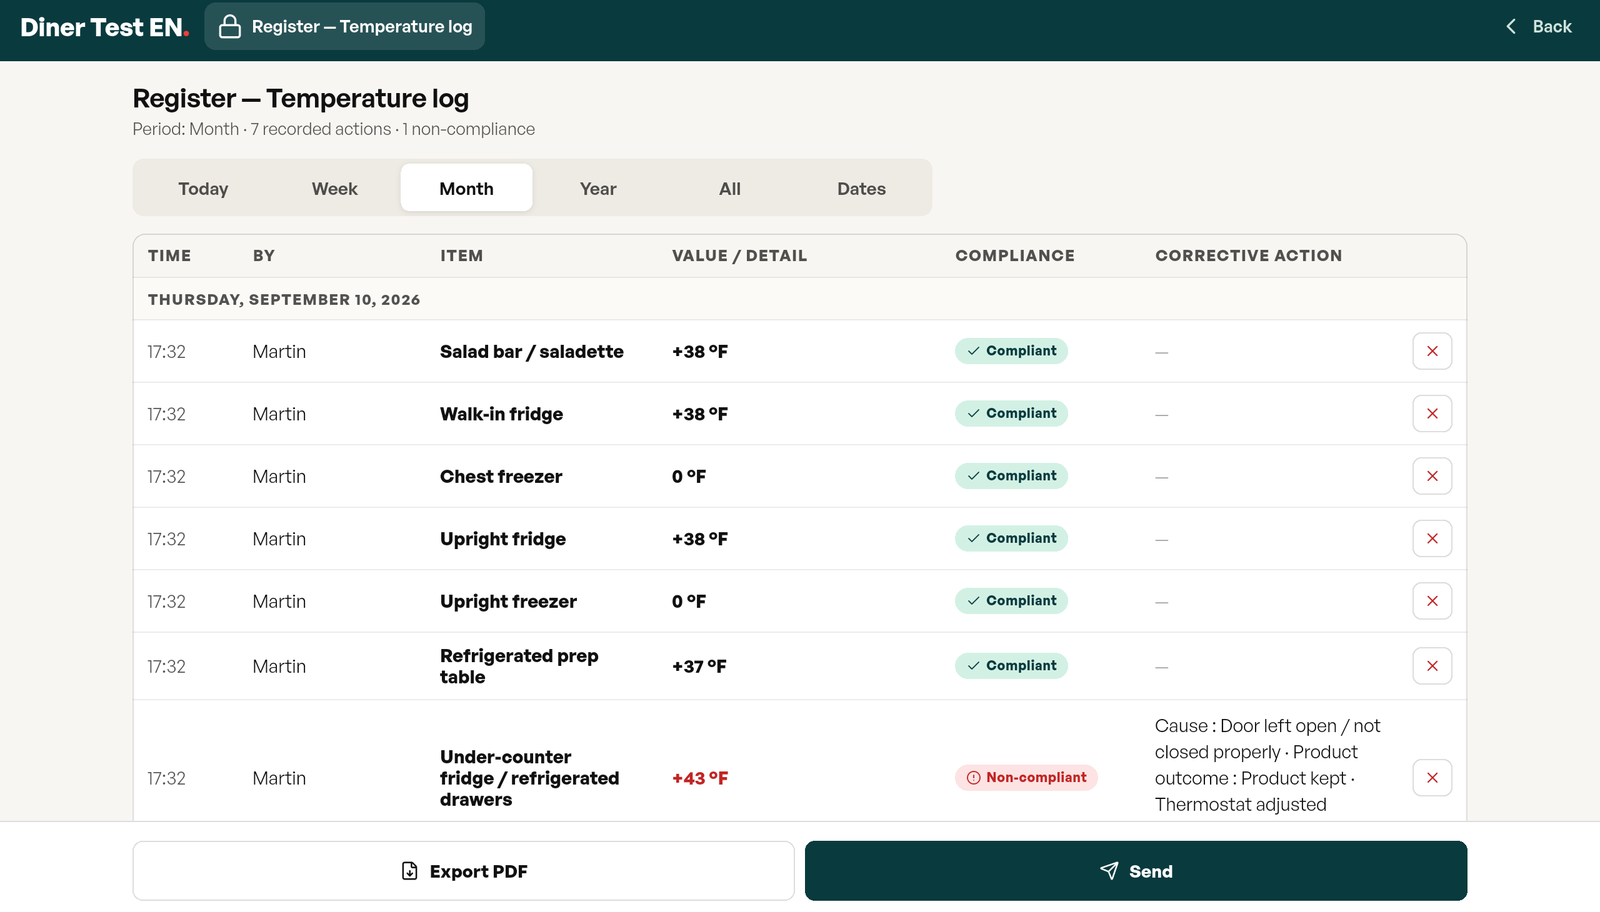Export the temperature log as PDF

(464, 871)
